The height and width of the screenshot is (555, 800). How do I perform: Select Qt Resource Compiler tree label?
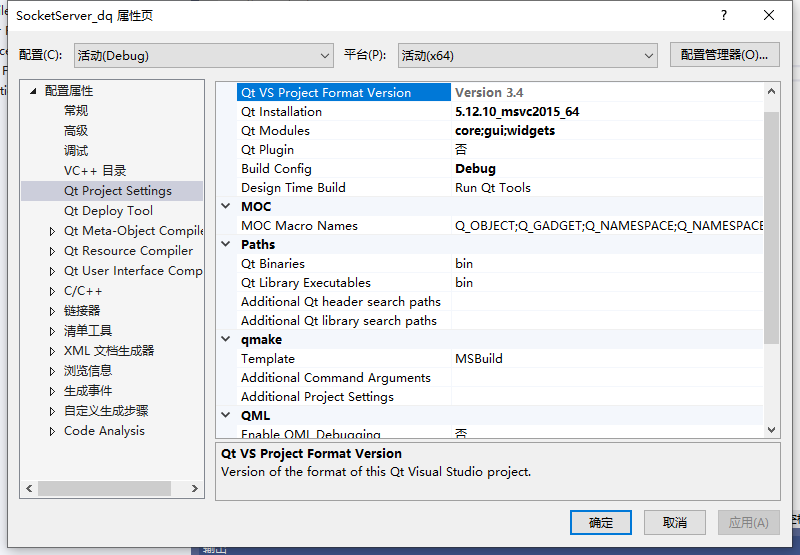129,250
